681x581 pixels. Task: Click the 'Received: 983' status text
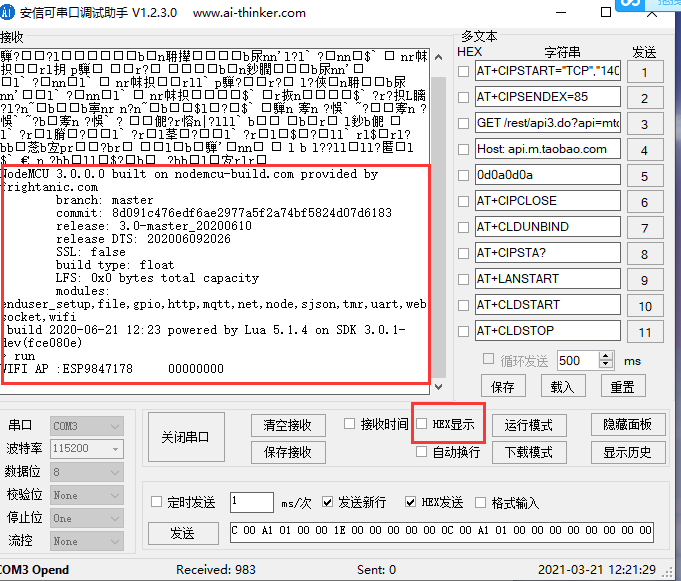[x=216, y=570]
